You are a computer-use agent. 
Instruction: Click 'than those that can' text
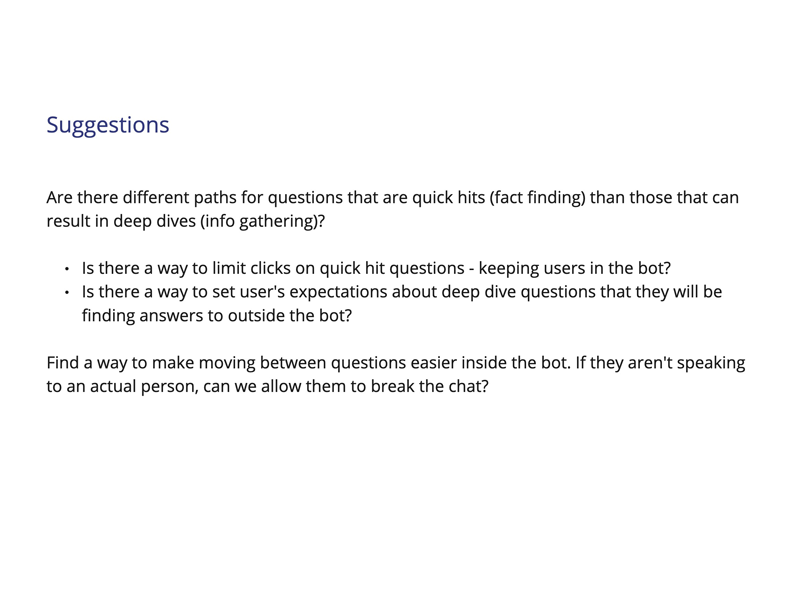pos(664,198)
